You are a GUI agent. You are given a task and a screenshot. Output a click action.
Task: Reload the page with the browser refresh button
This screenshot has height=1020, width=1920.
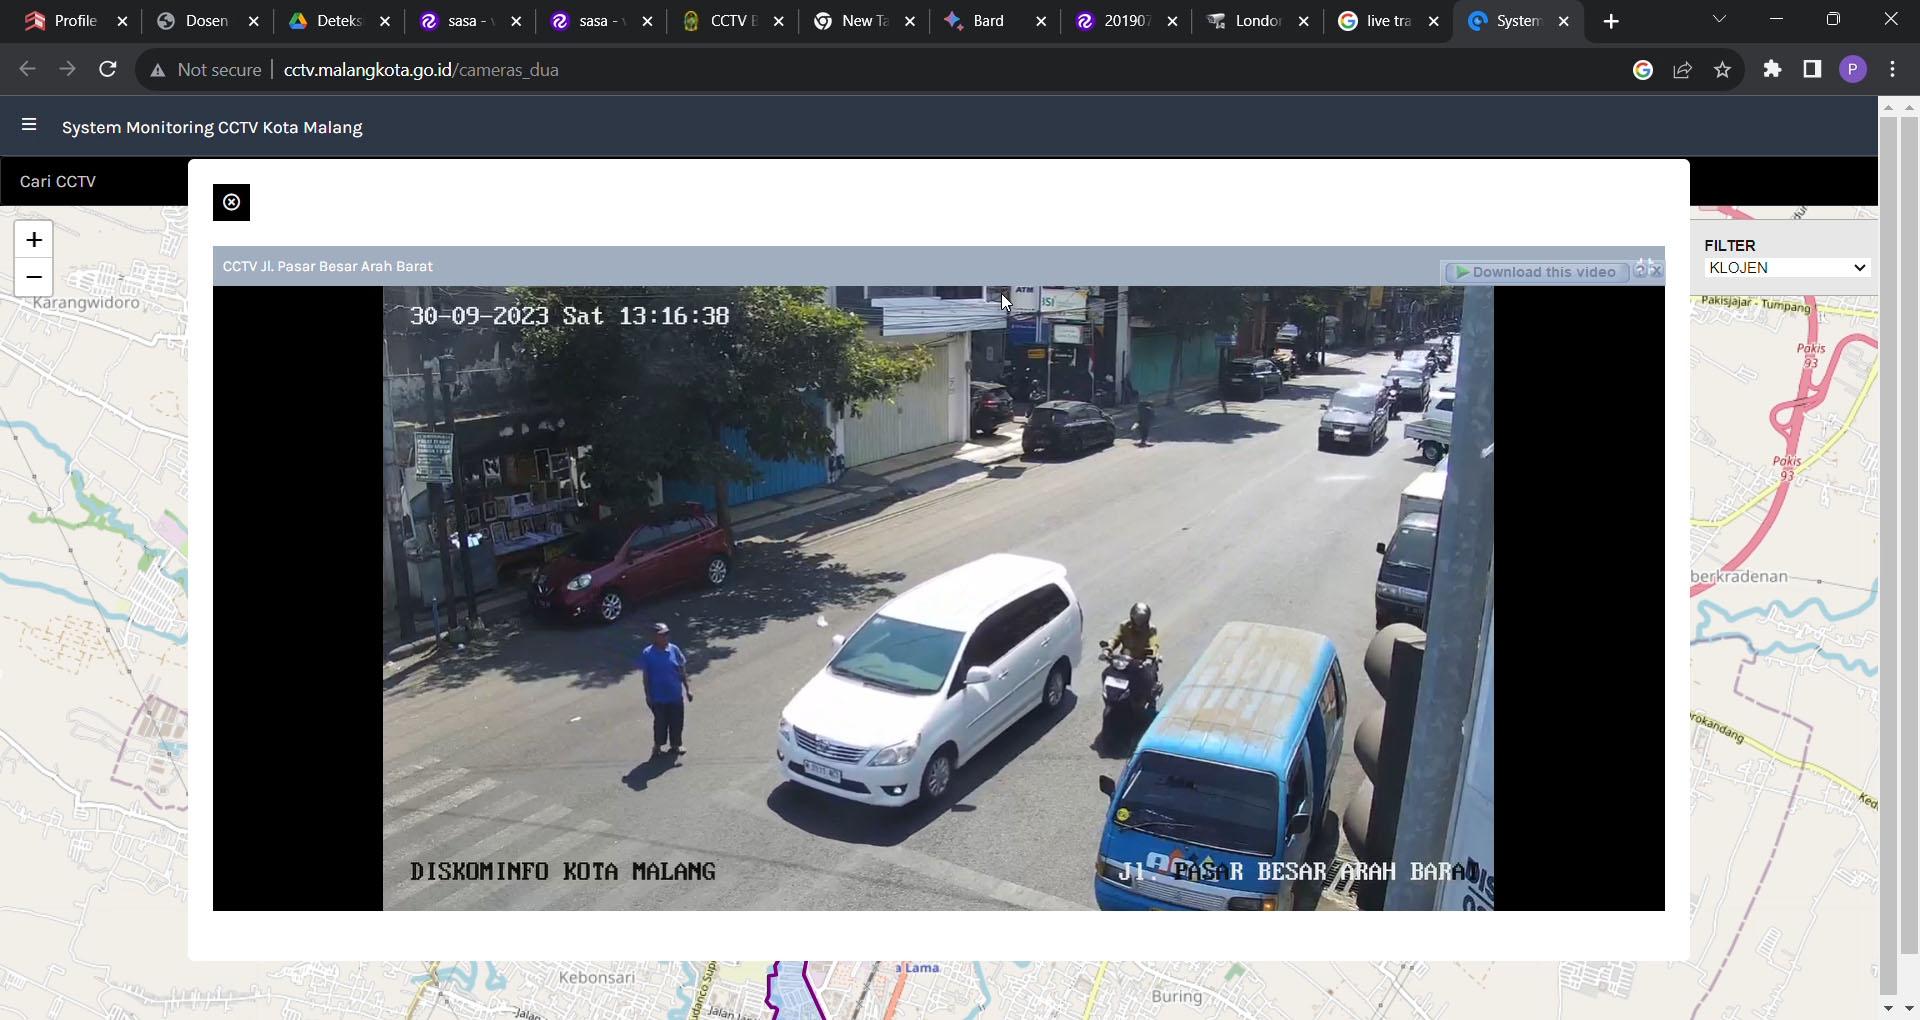[108, 69]
